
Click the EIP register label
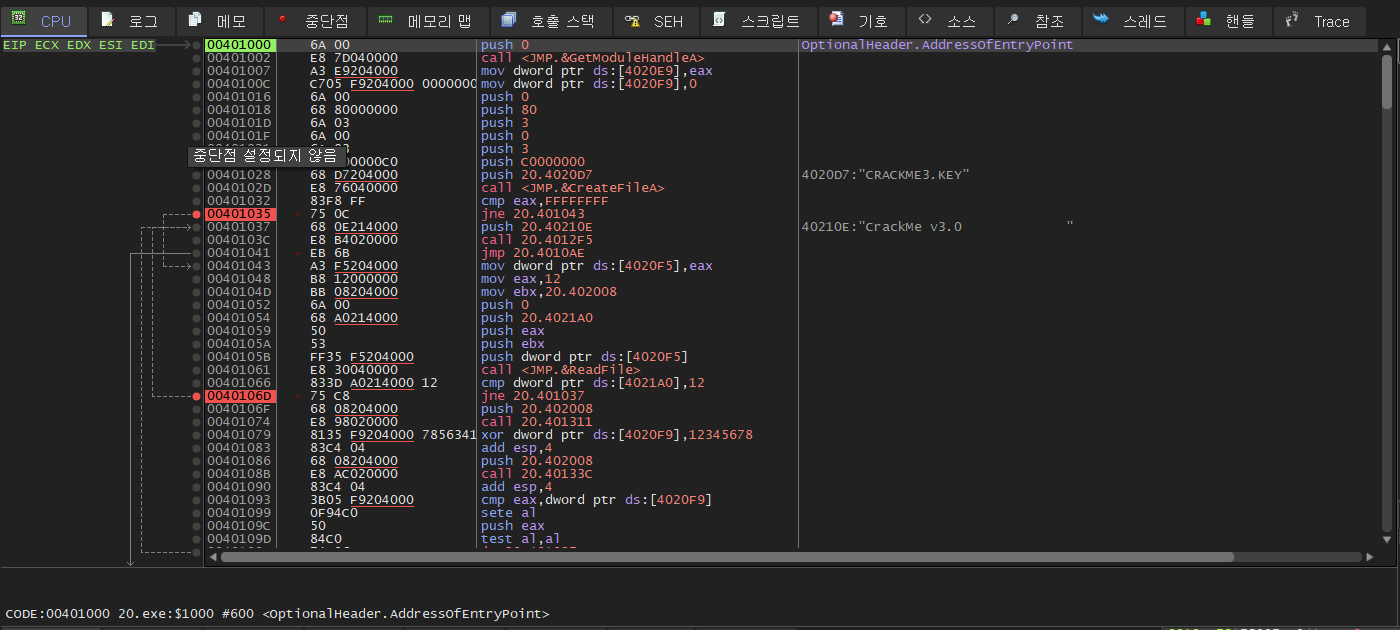point(14,44)
